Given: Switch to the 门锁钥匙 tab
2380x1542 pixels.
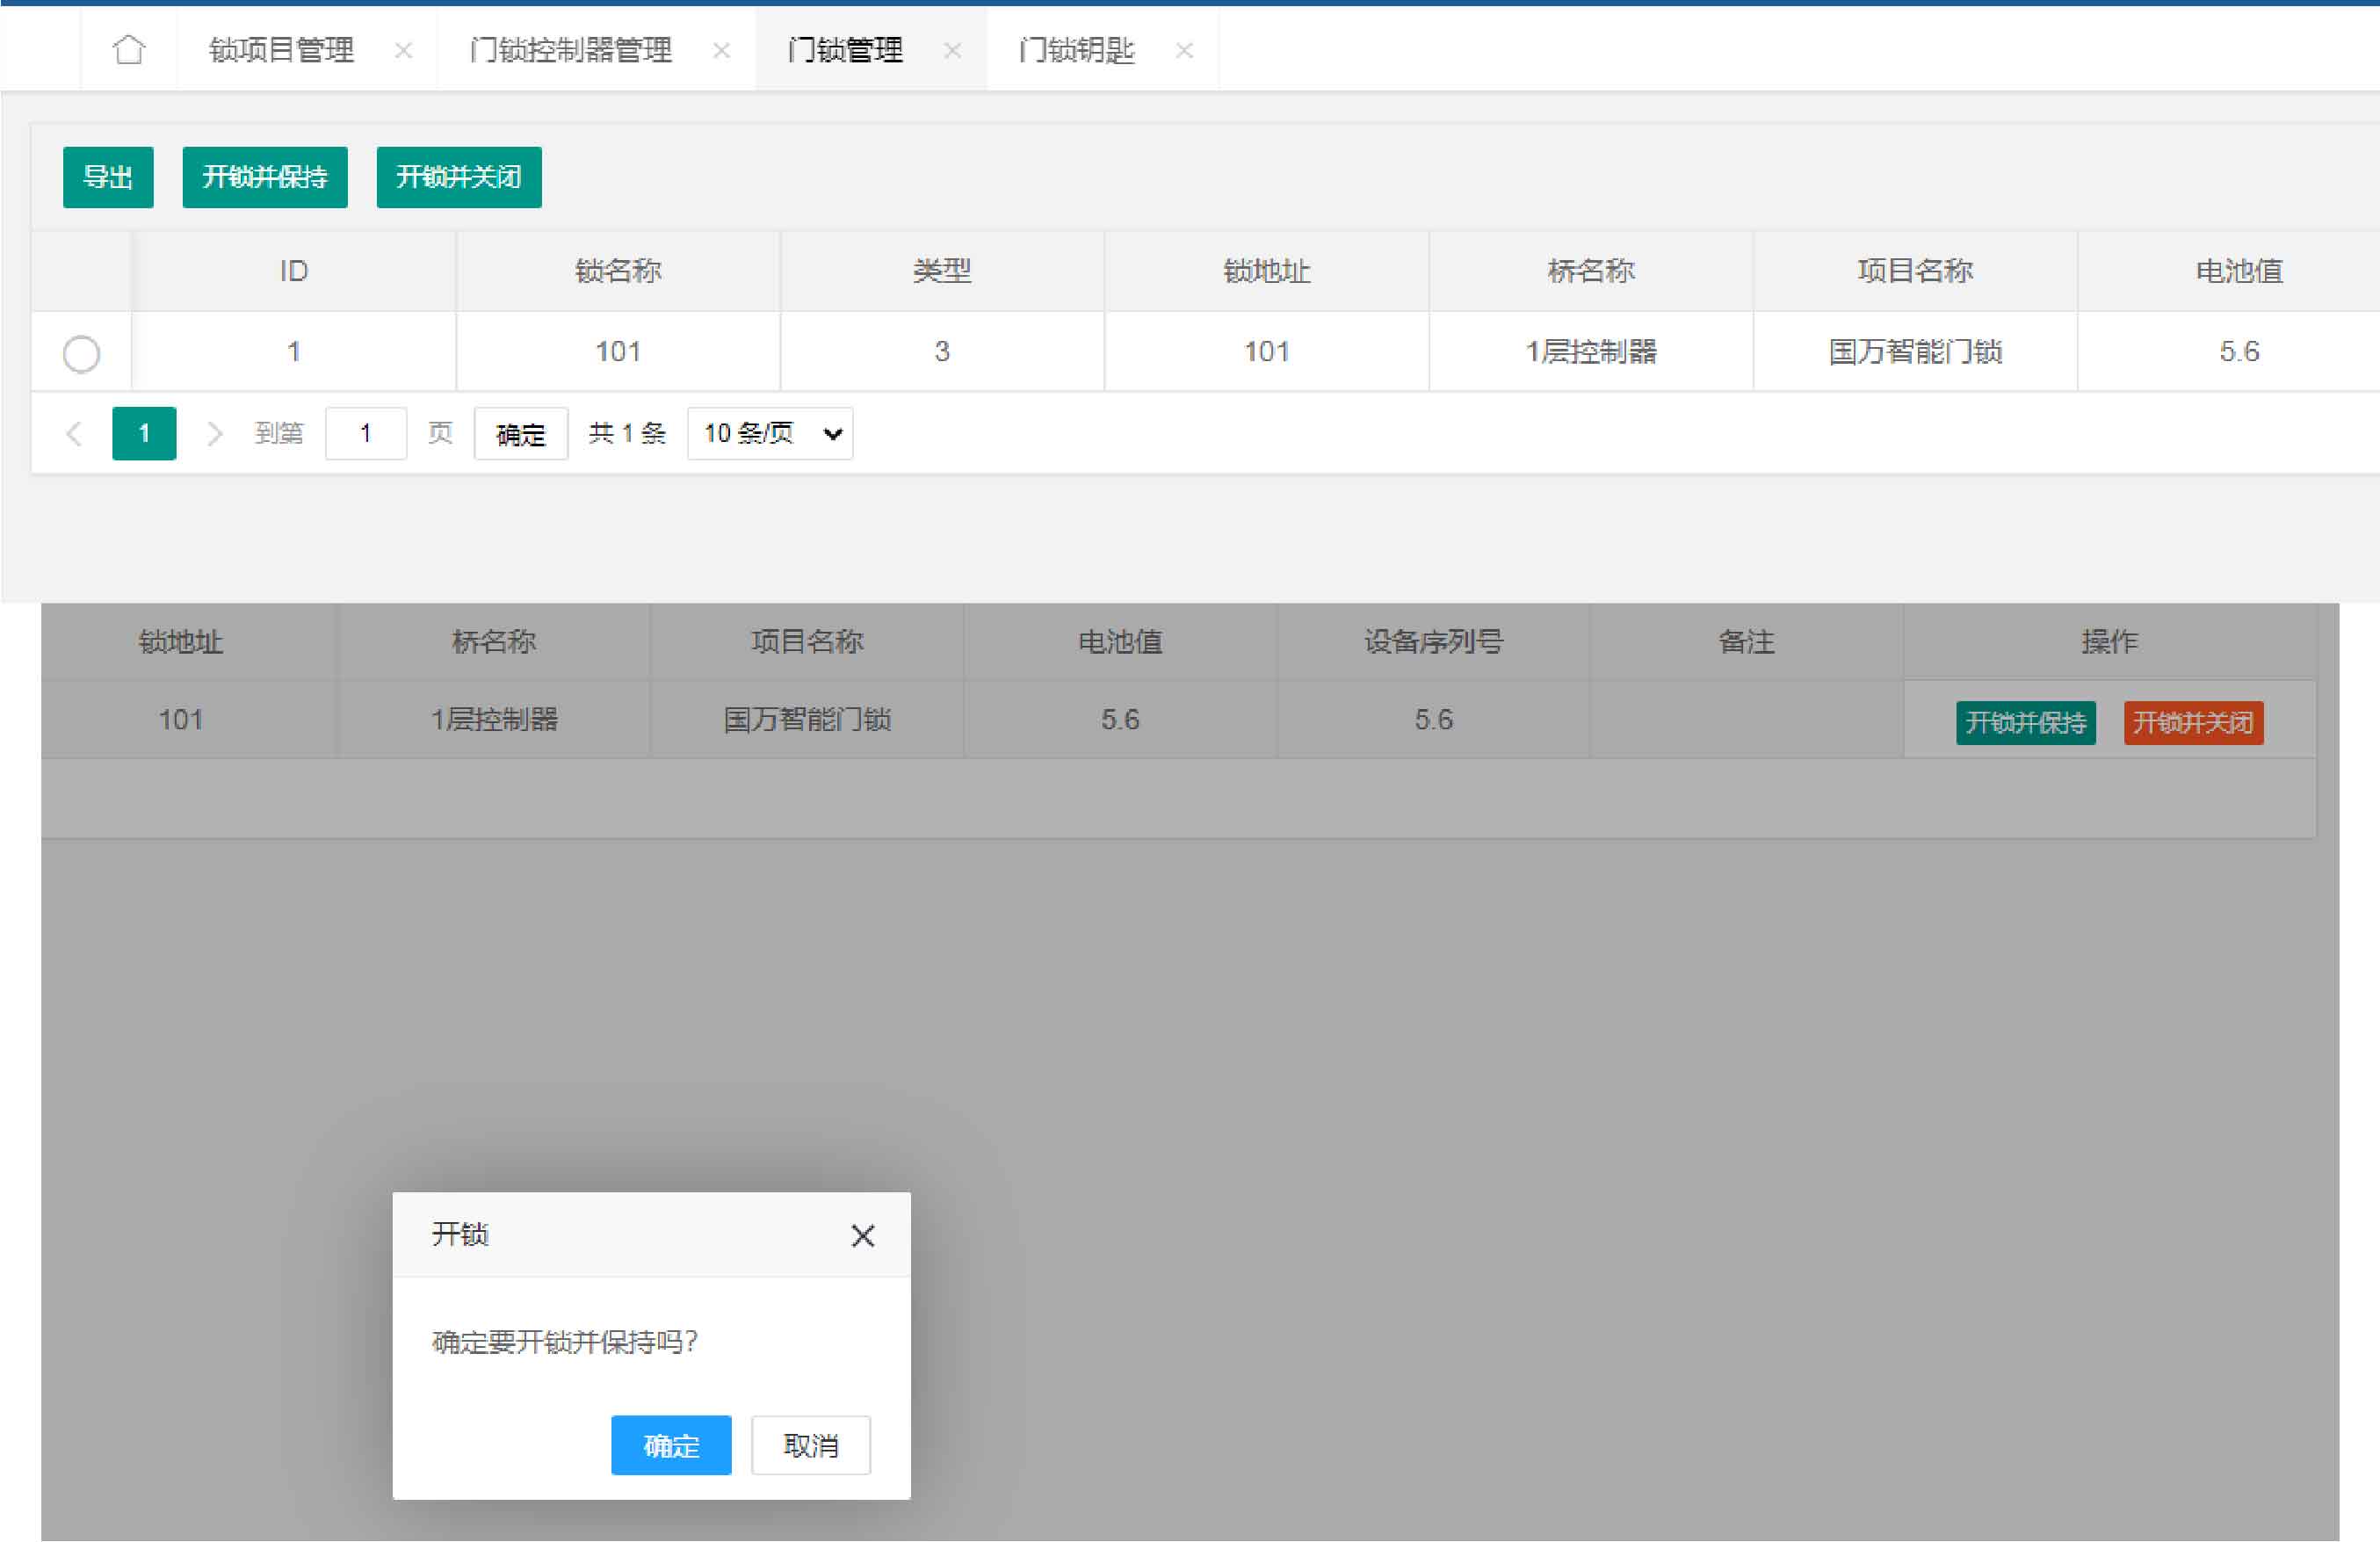Looking at the screenshot, I should [x=1076, y=50].
